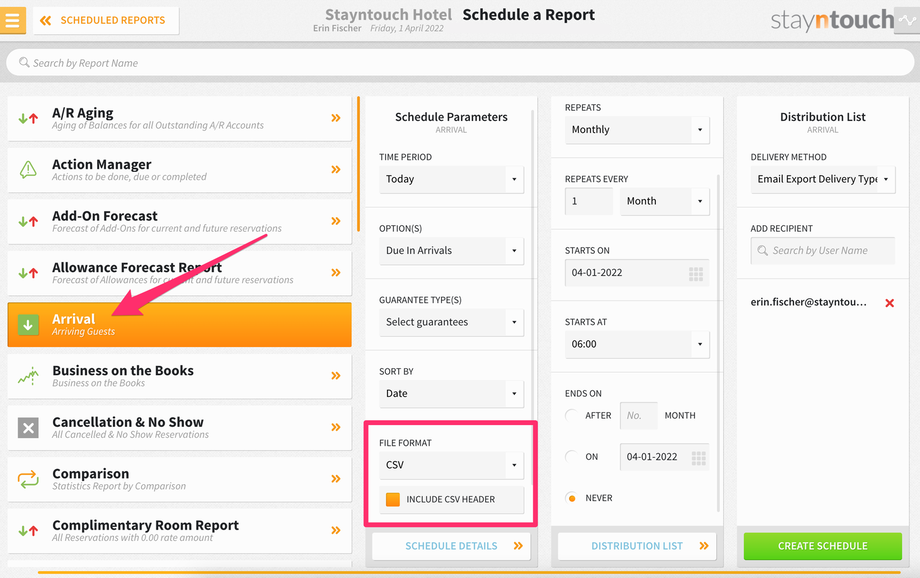Select the Ends On After radio button

pos(571,415)
